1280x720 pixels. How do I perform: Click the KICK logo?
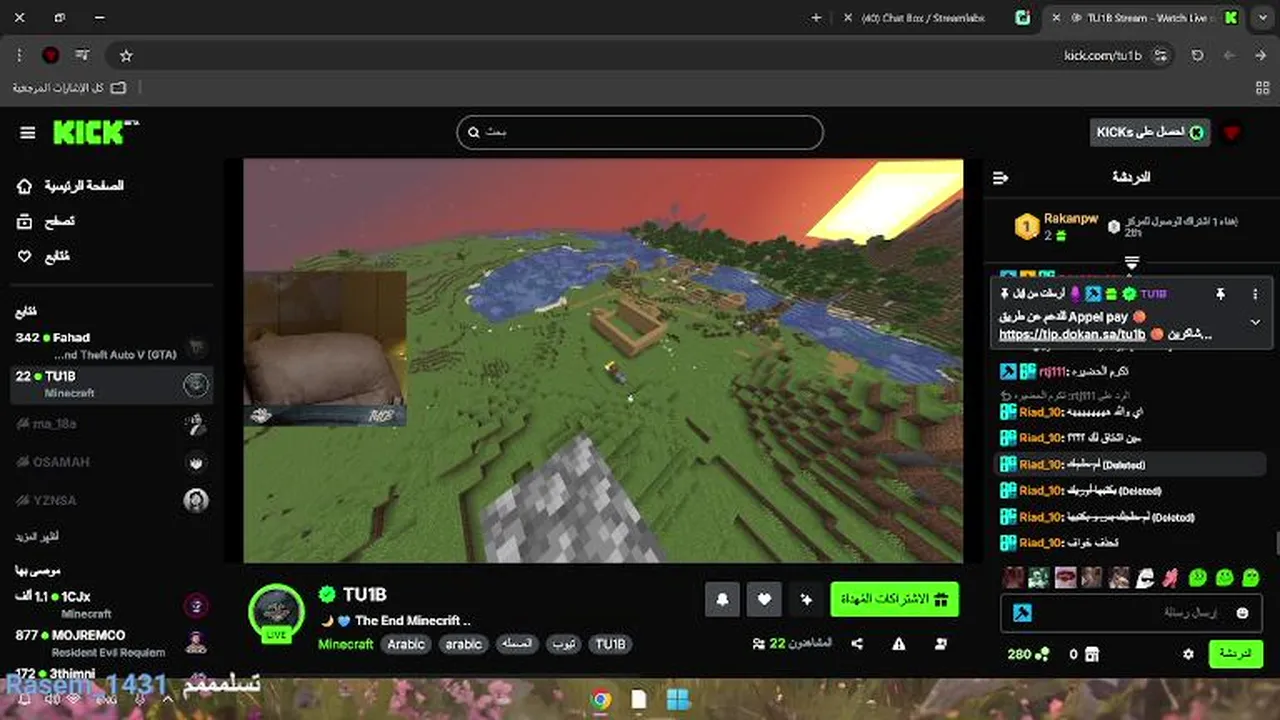click(93, 133)
